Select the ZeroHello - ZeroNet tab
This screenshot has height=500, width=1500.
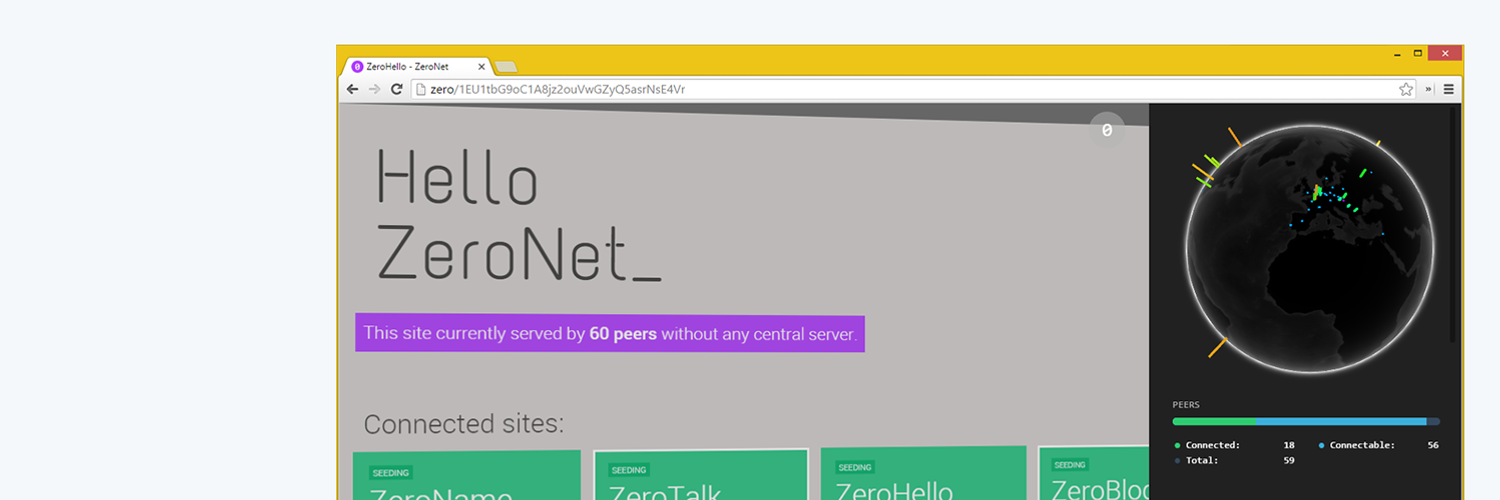point(418,67)
